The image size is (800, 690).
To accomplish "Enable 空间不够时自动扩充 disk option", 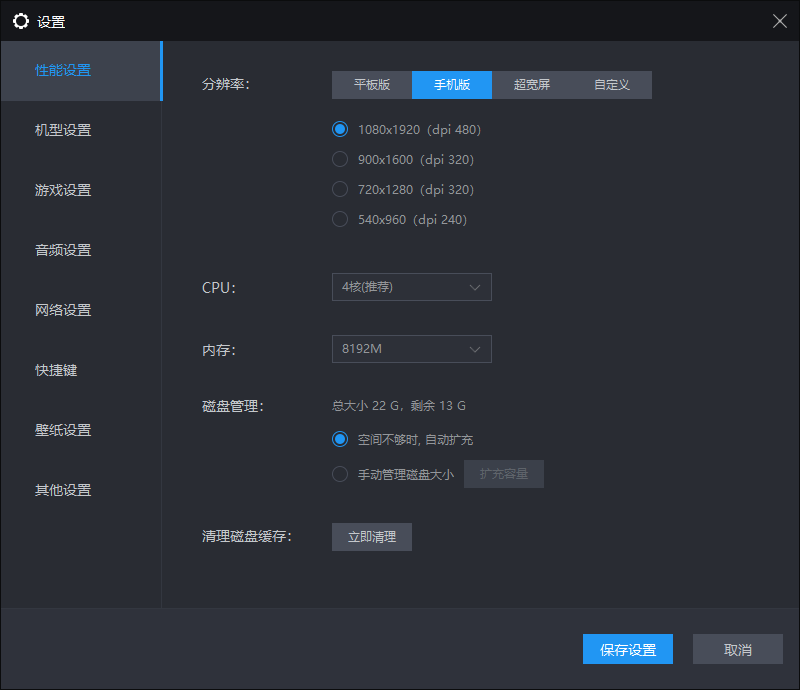I will [x=340, y=439].
